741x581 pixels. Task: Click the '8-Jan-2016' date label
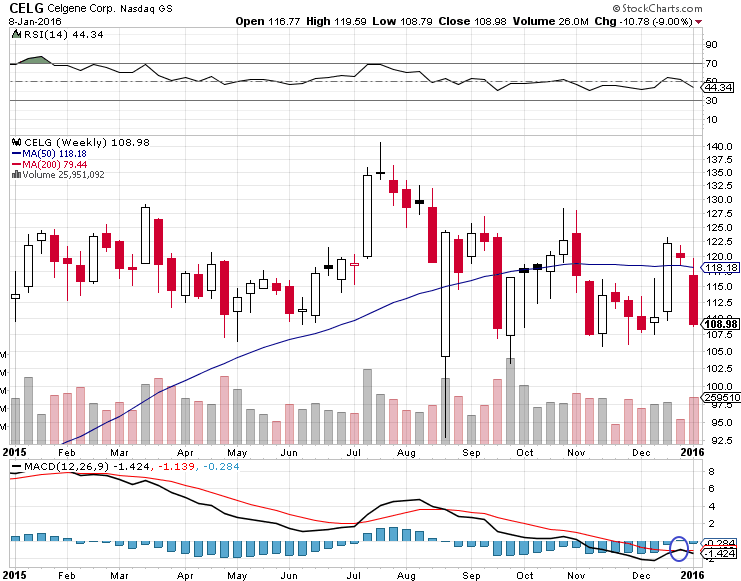coord(34,22)
